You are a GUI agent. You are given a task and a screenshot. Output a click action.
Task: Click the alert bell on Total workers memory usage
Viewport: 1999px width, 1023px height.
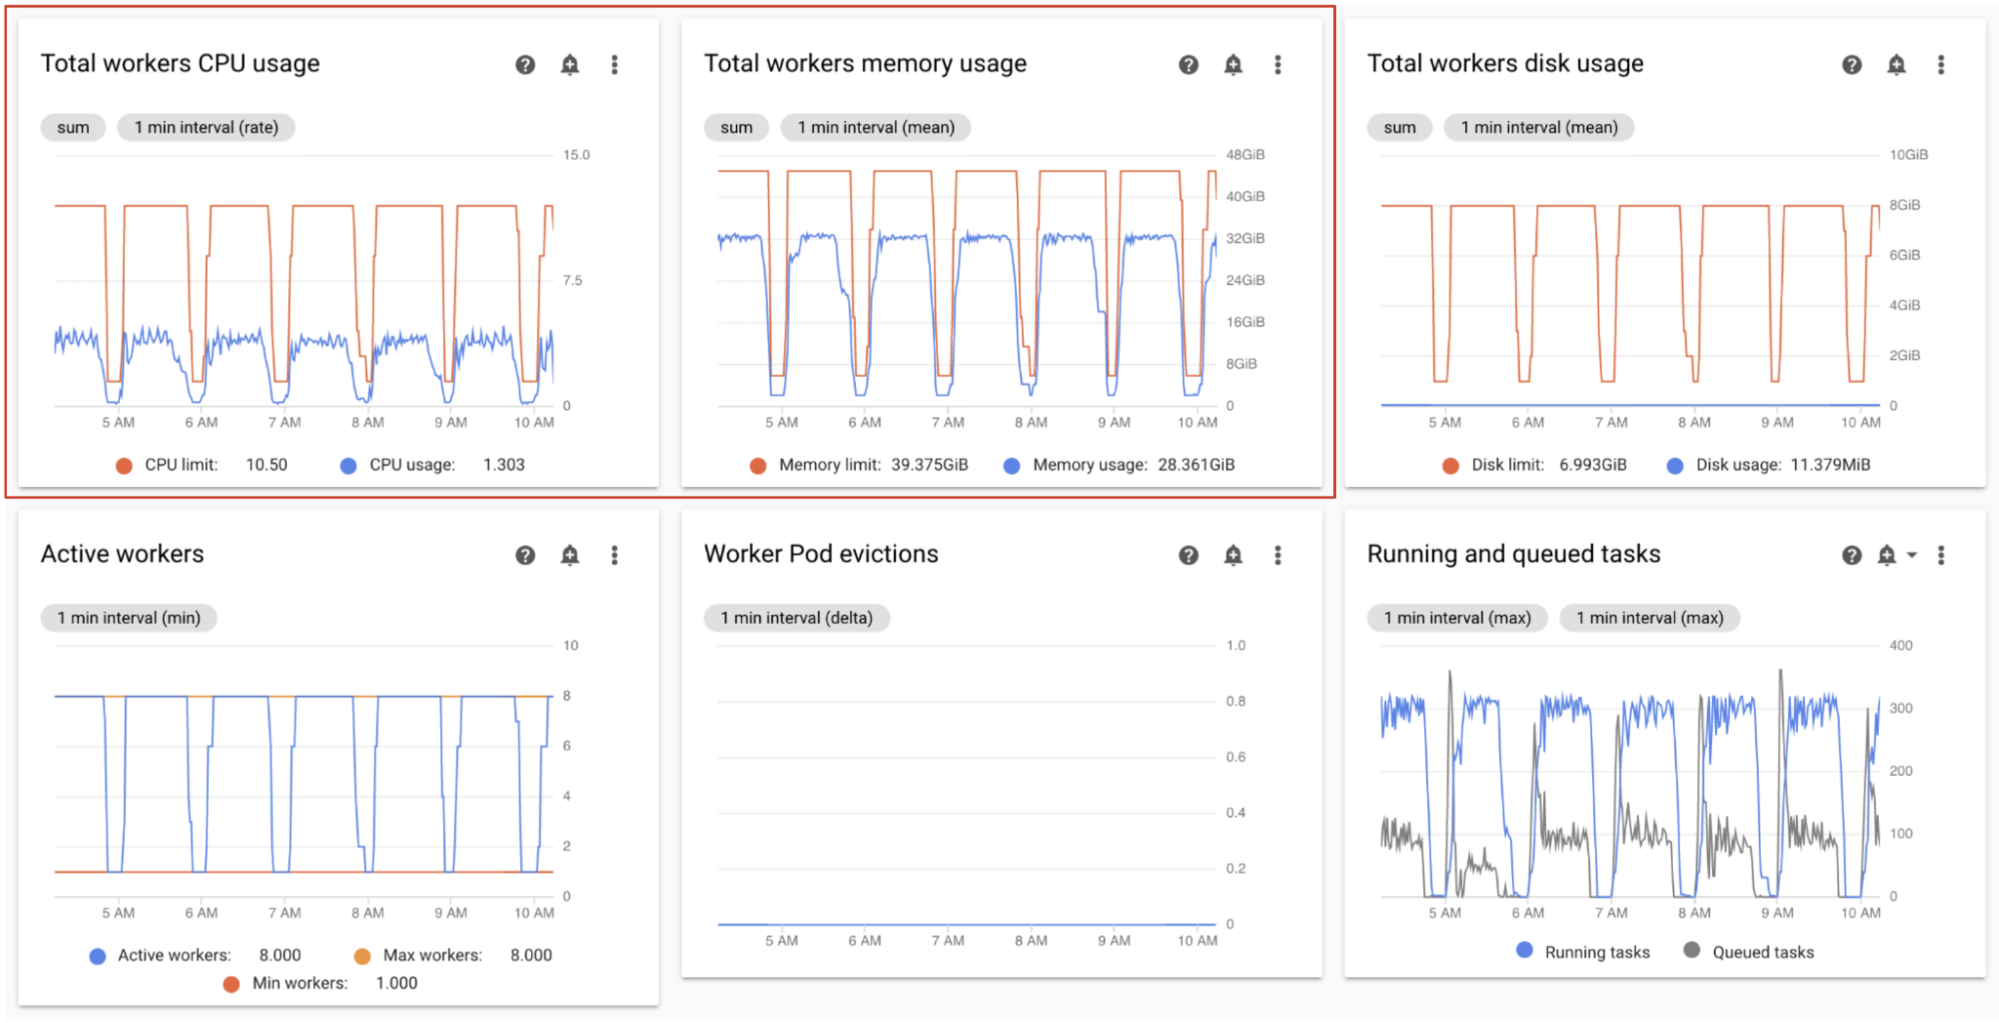click(x=1233, y=64)
